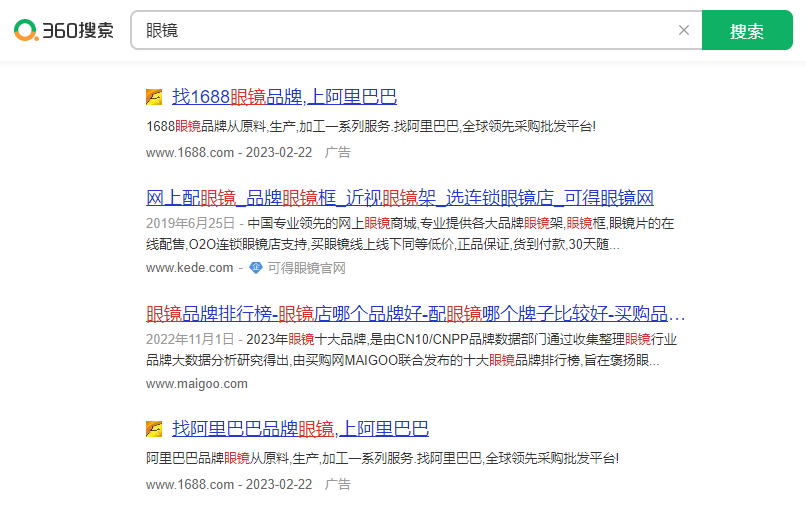Click 广告 label under last 1688 result
The height and width of the screenshot is (505, 806).
coord(338,484)
